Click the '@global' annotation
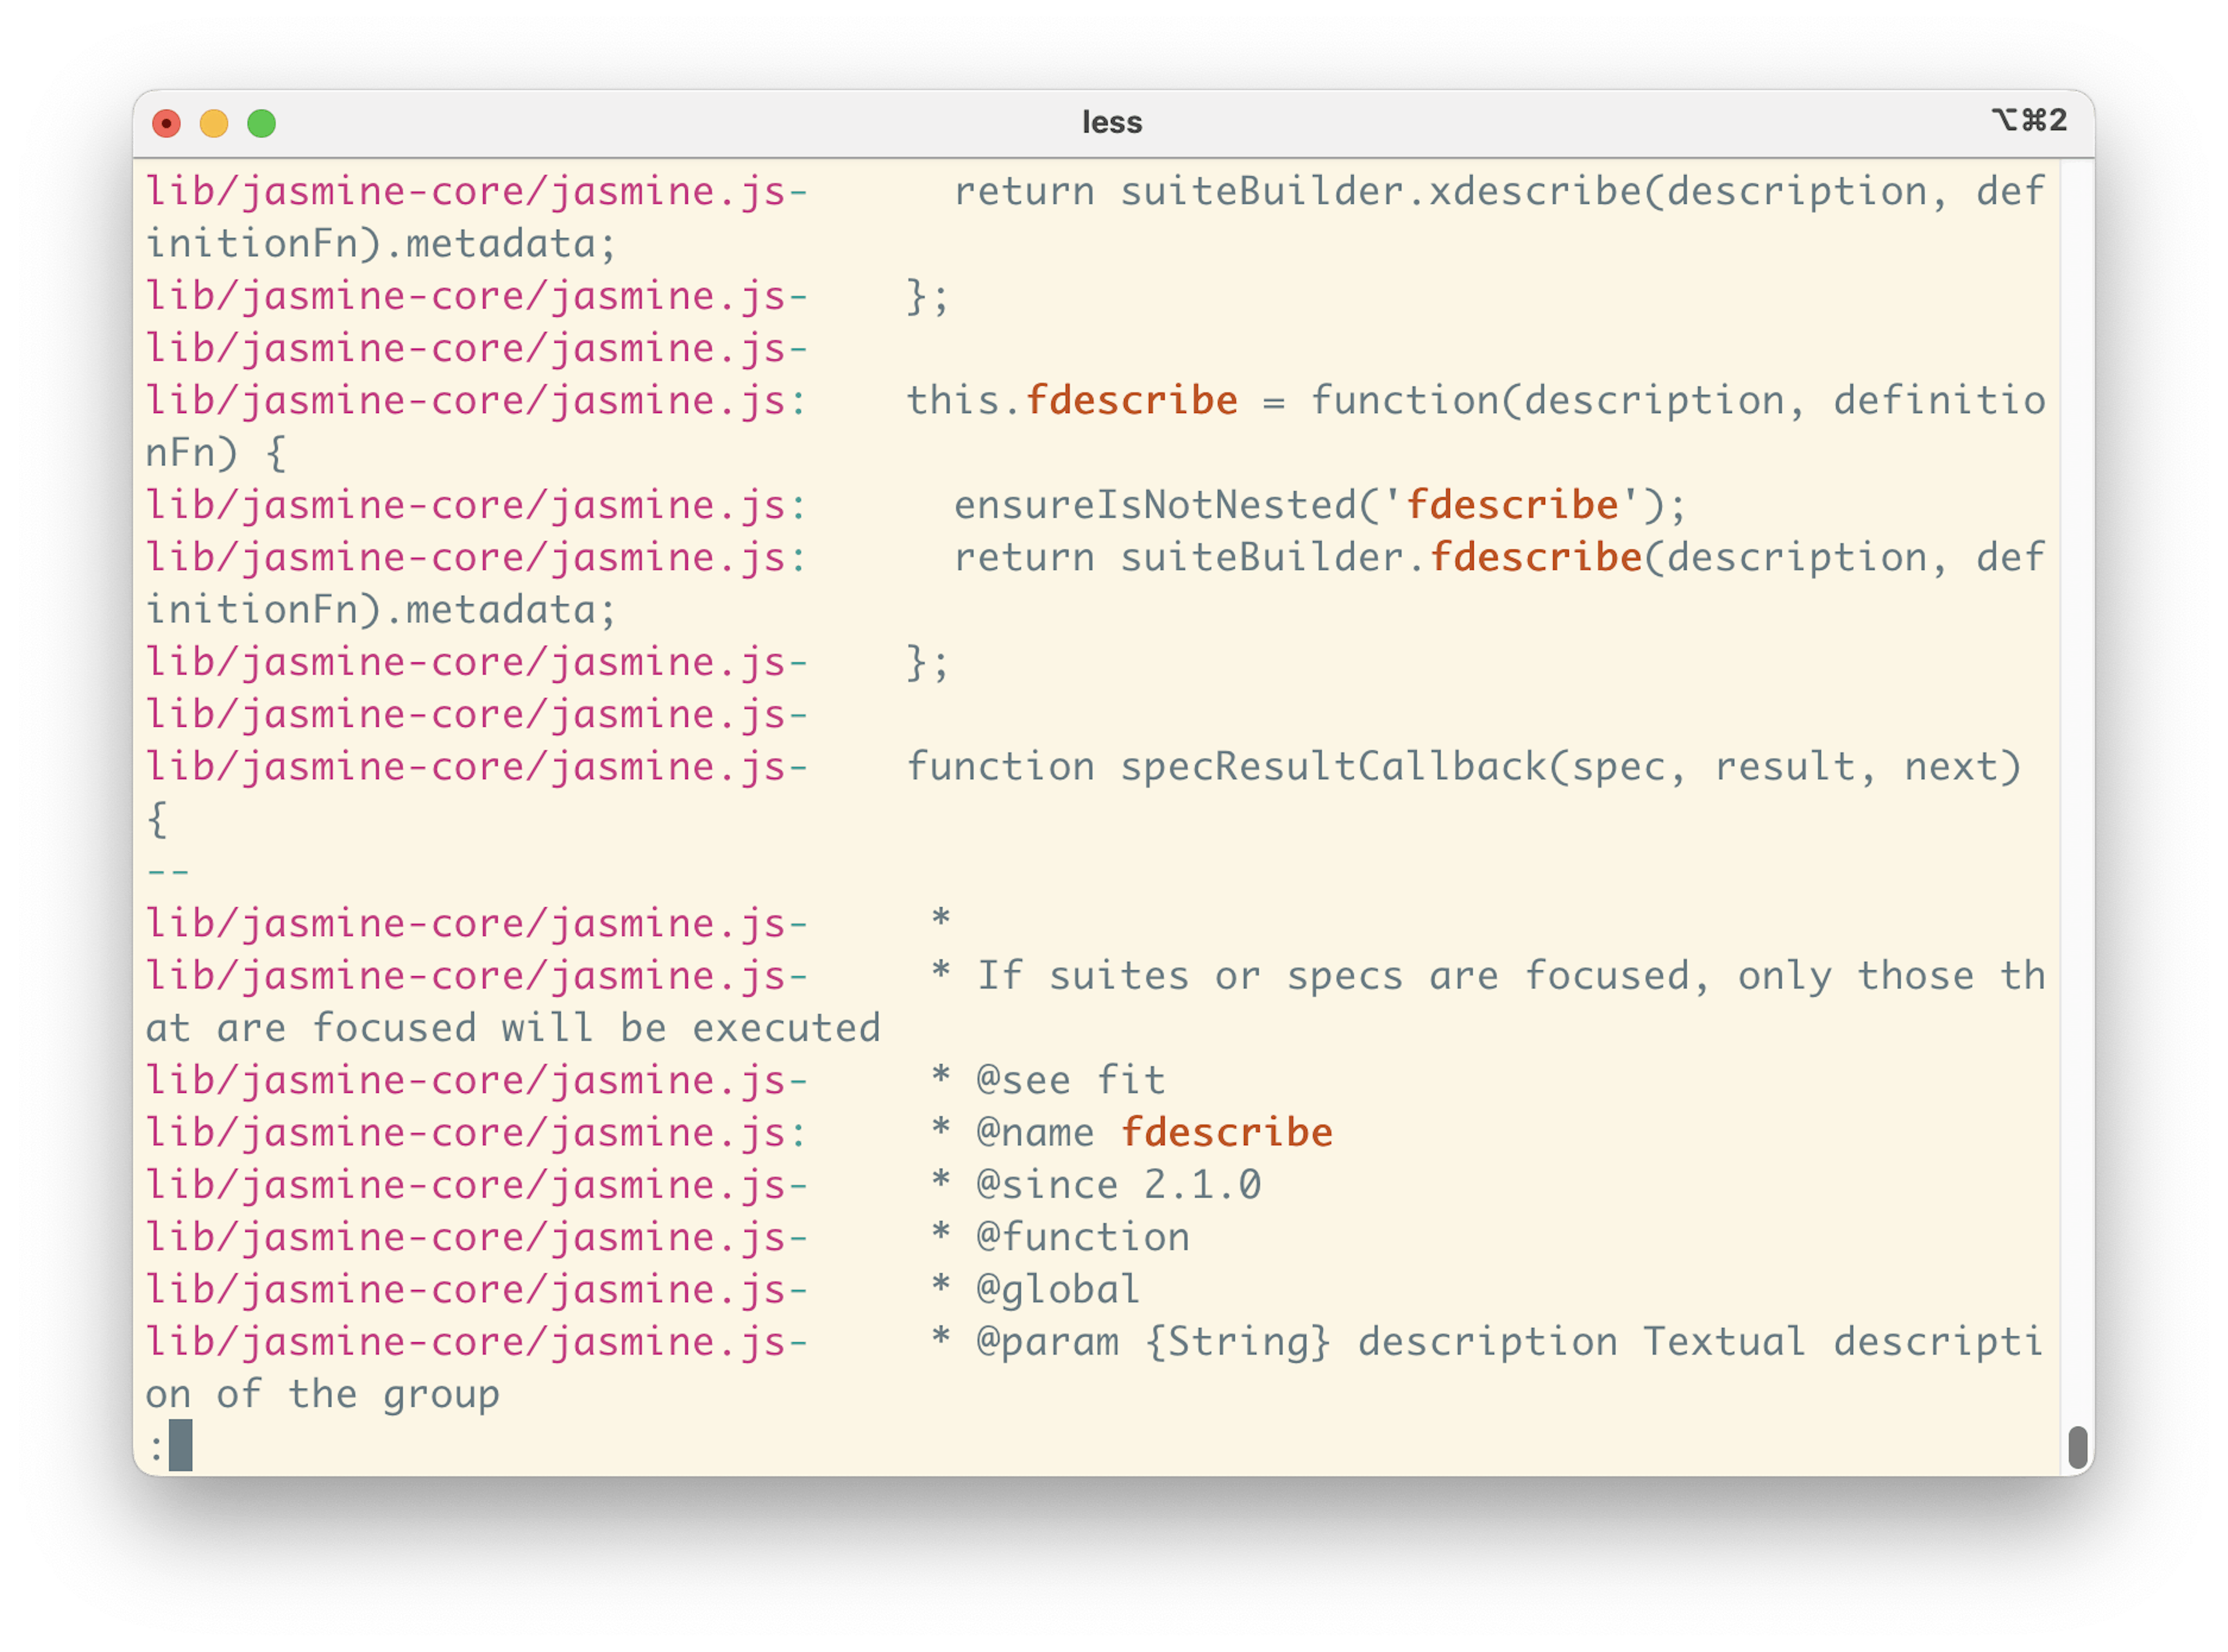This screenshot has width=2228, height=1652. 1058,1289
